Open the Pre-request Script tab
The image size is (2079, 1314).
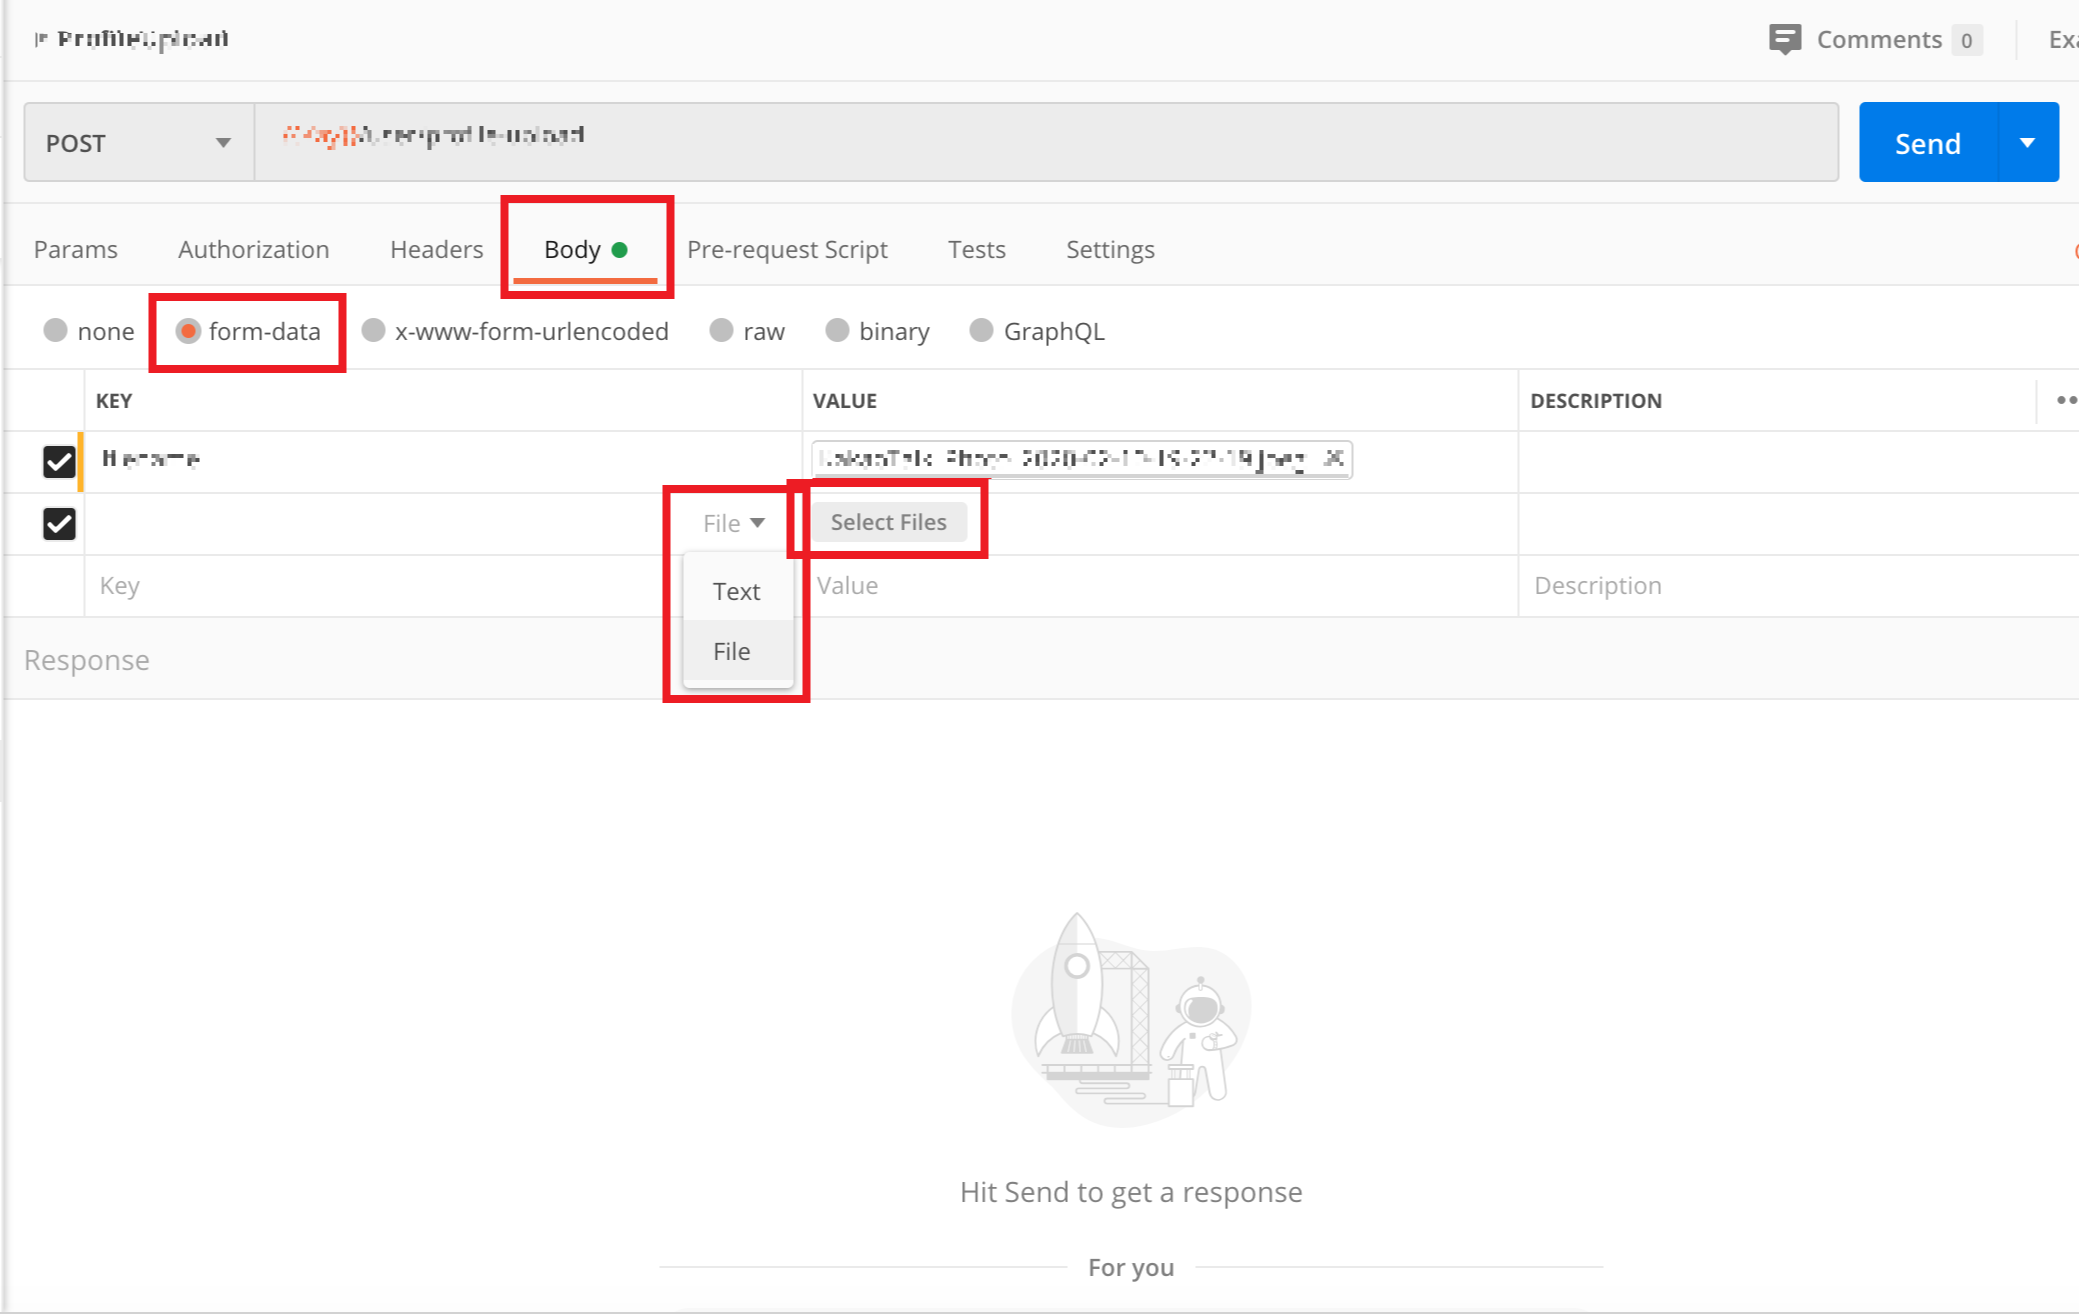[787, 249]
